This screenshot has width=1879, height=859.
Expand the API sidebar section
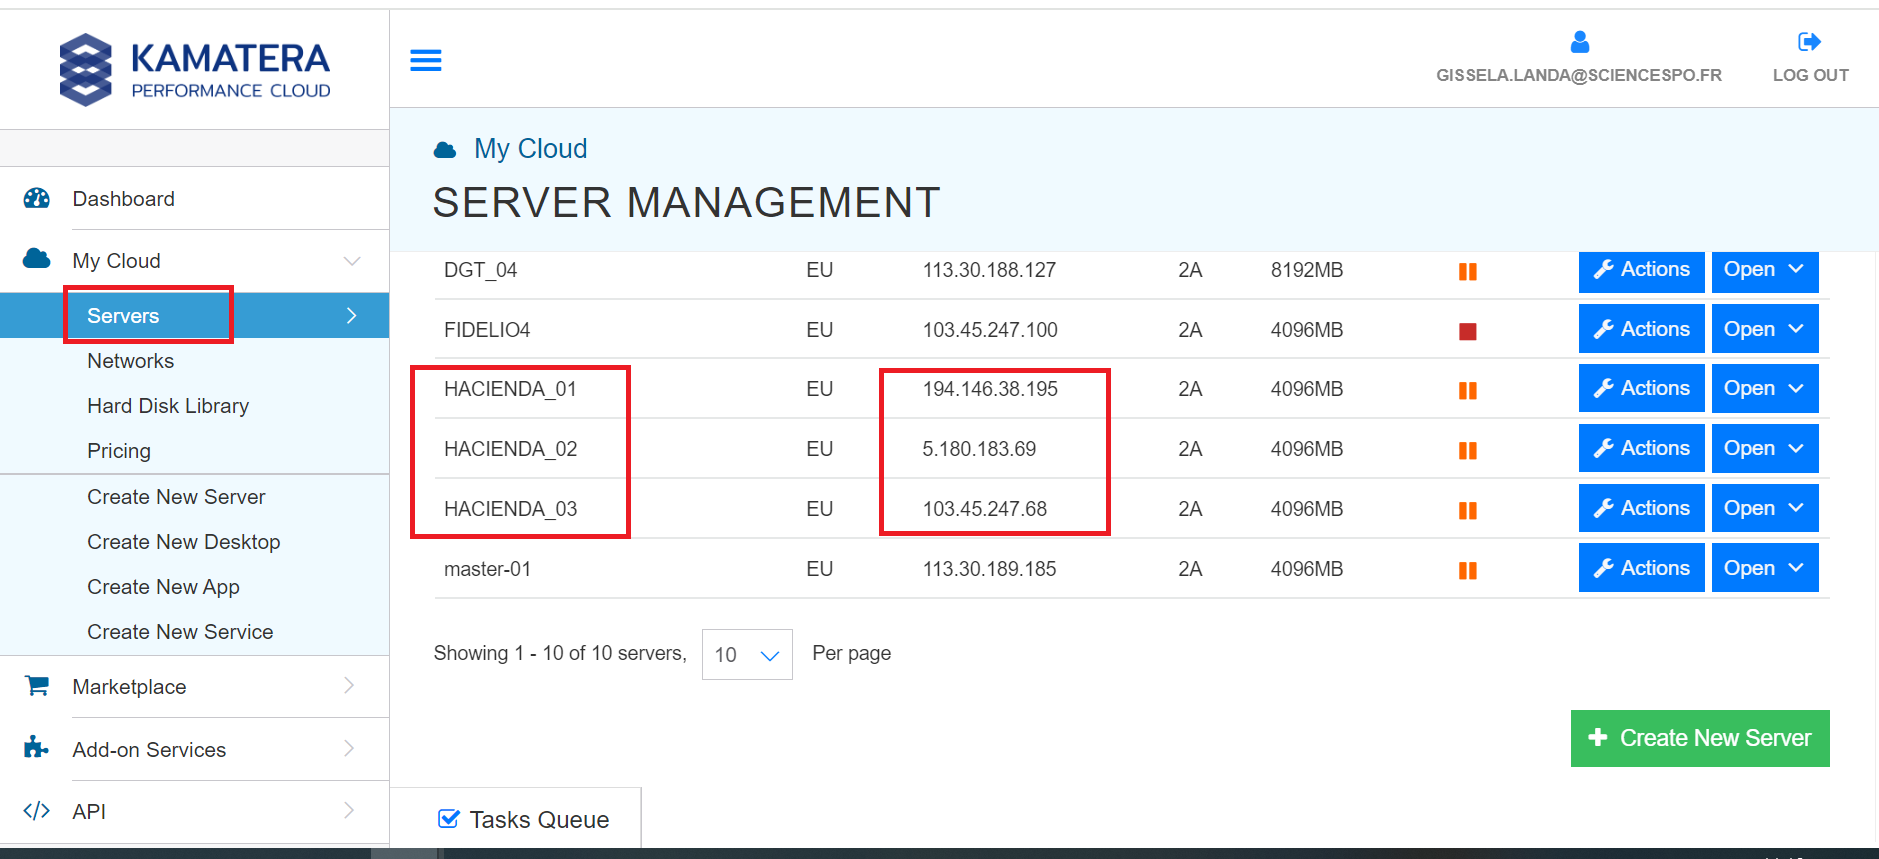[349, 810]
